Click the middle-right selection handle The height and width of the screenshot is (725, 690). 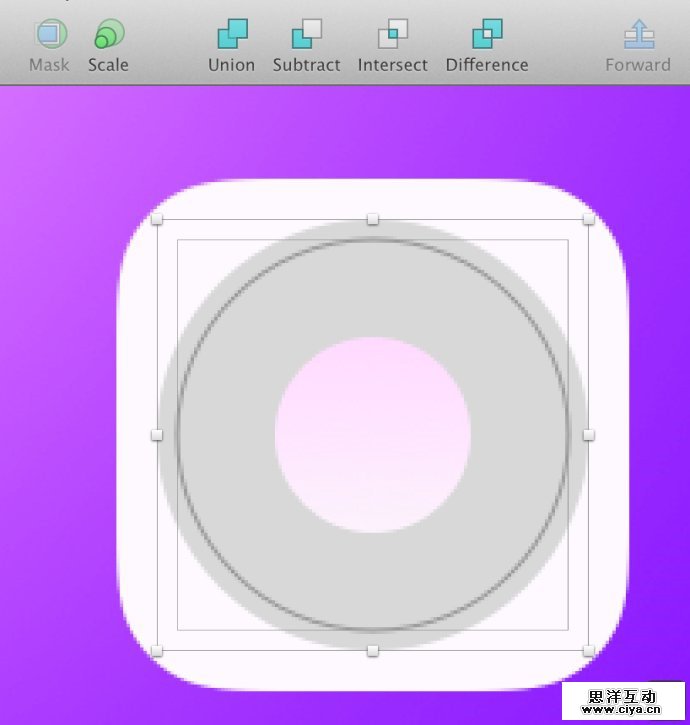pyautogui.click(x=588, y=435)
